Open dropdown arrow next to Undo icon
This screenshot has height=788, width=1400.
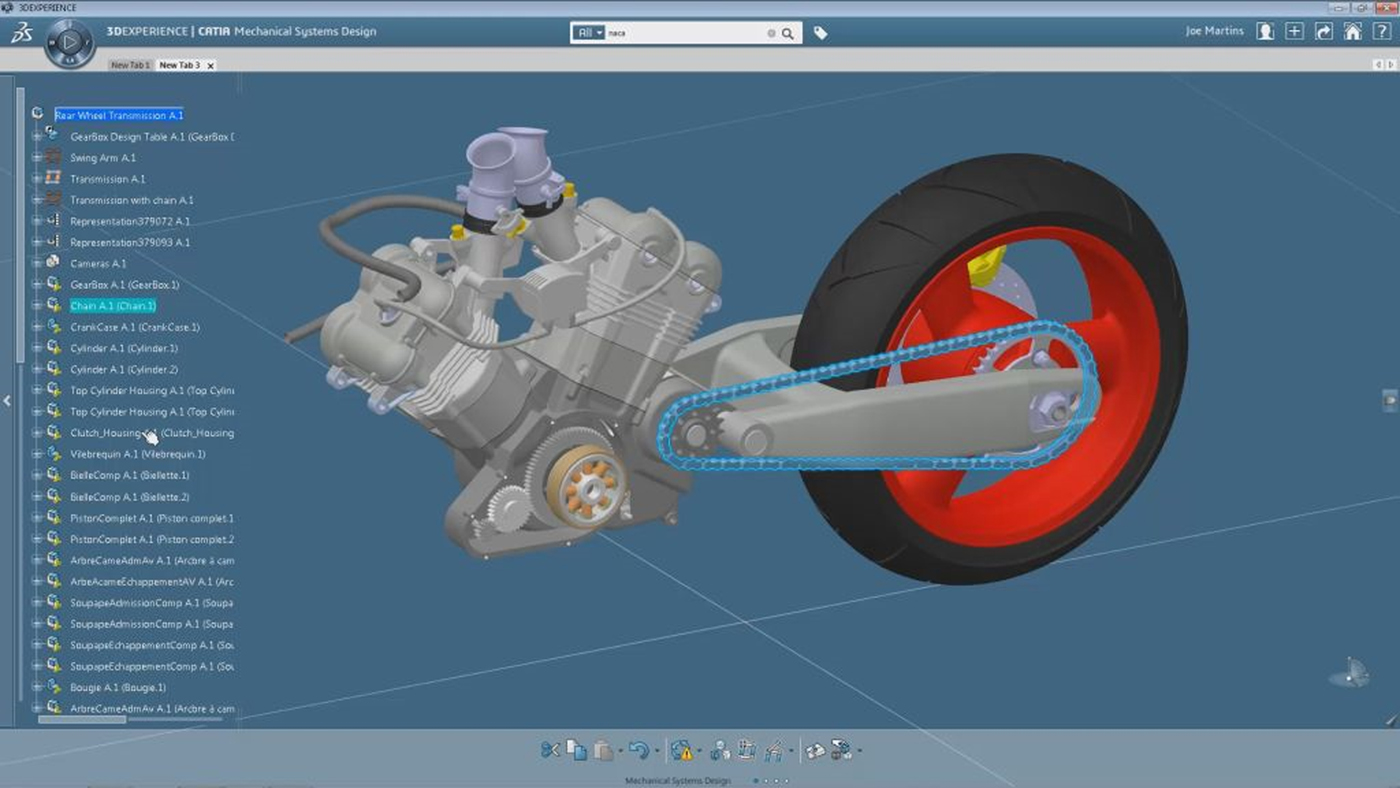(657, 751)
